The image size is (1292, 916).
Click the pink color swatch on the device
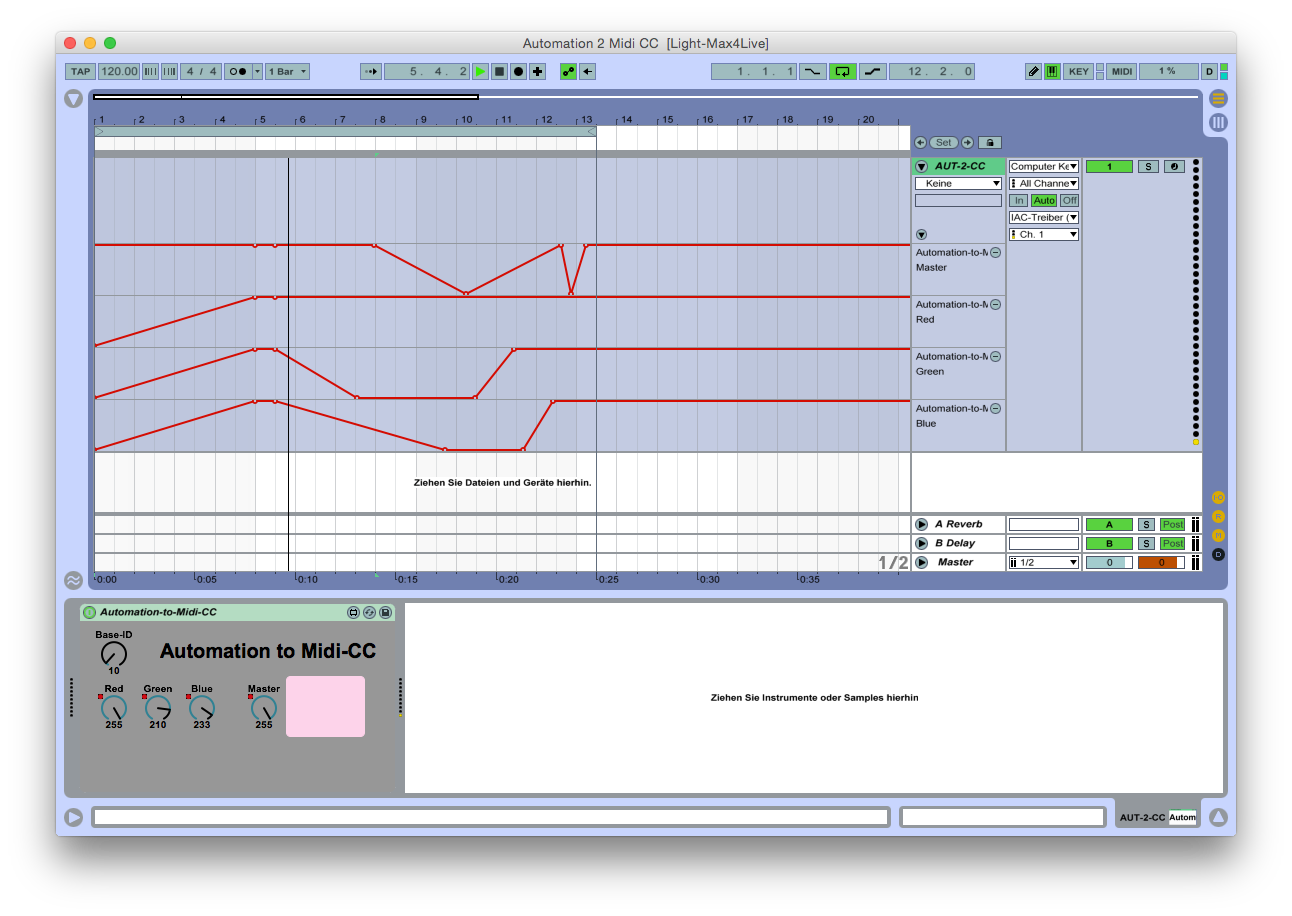tap(325, 706)
